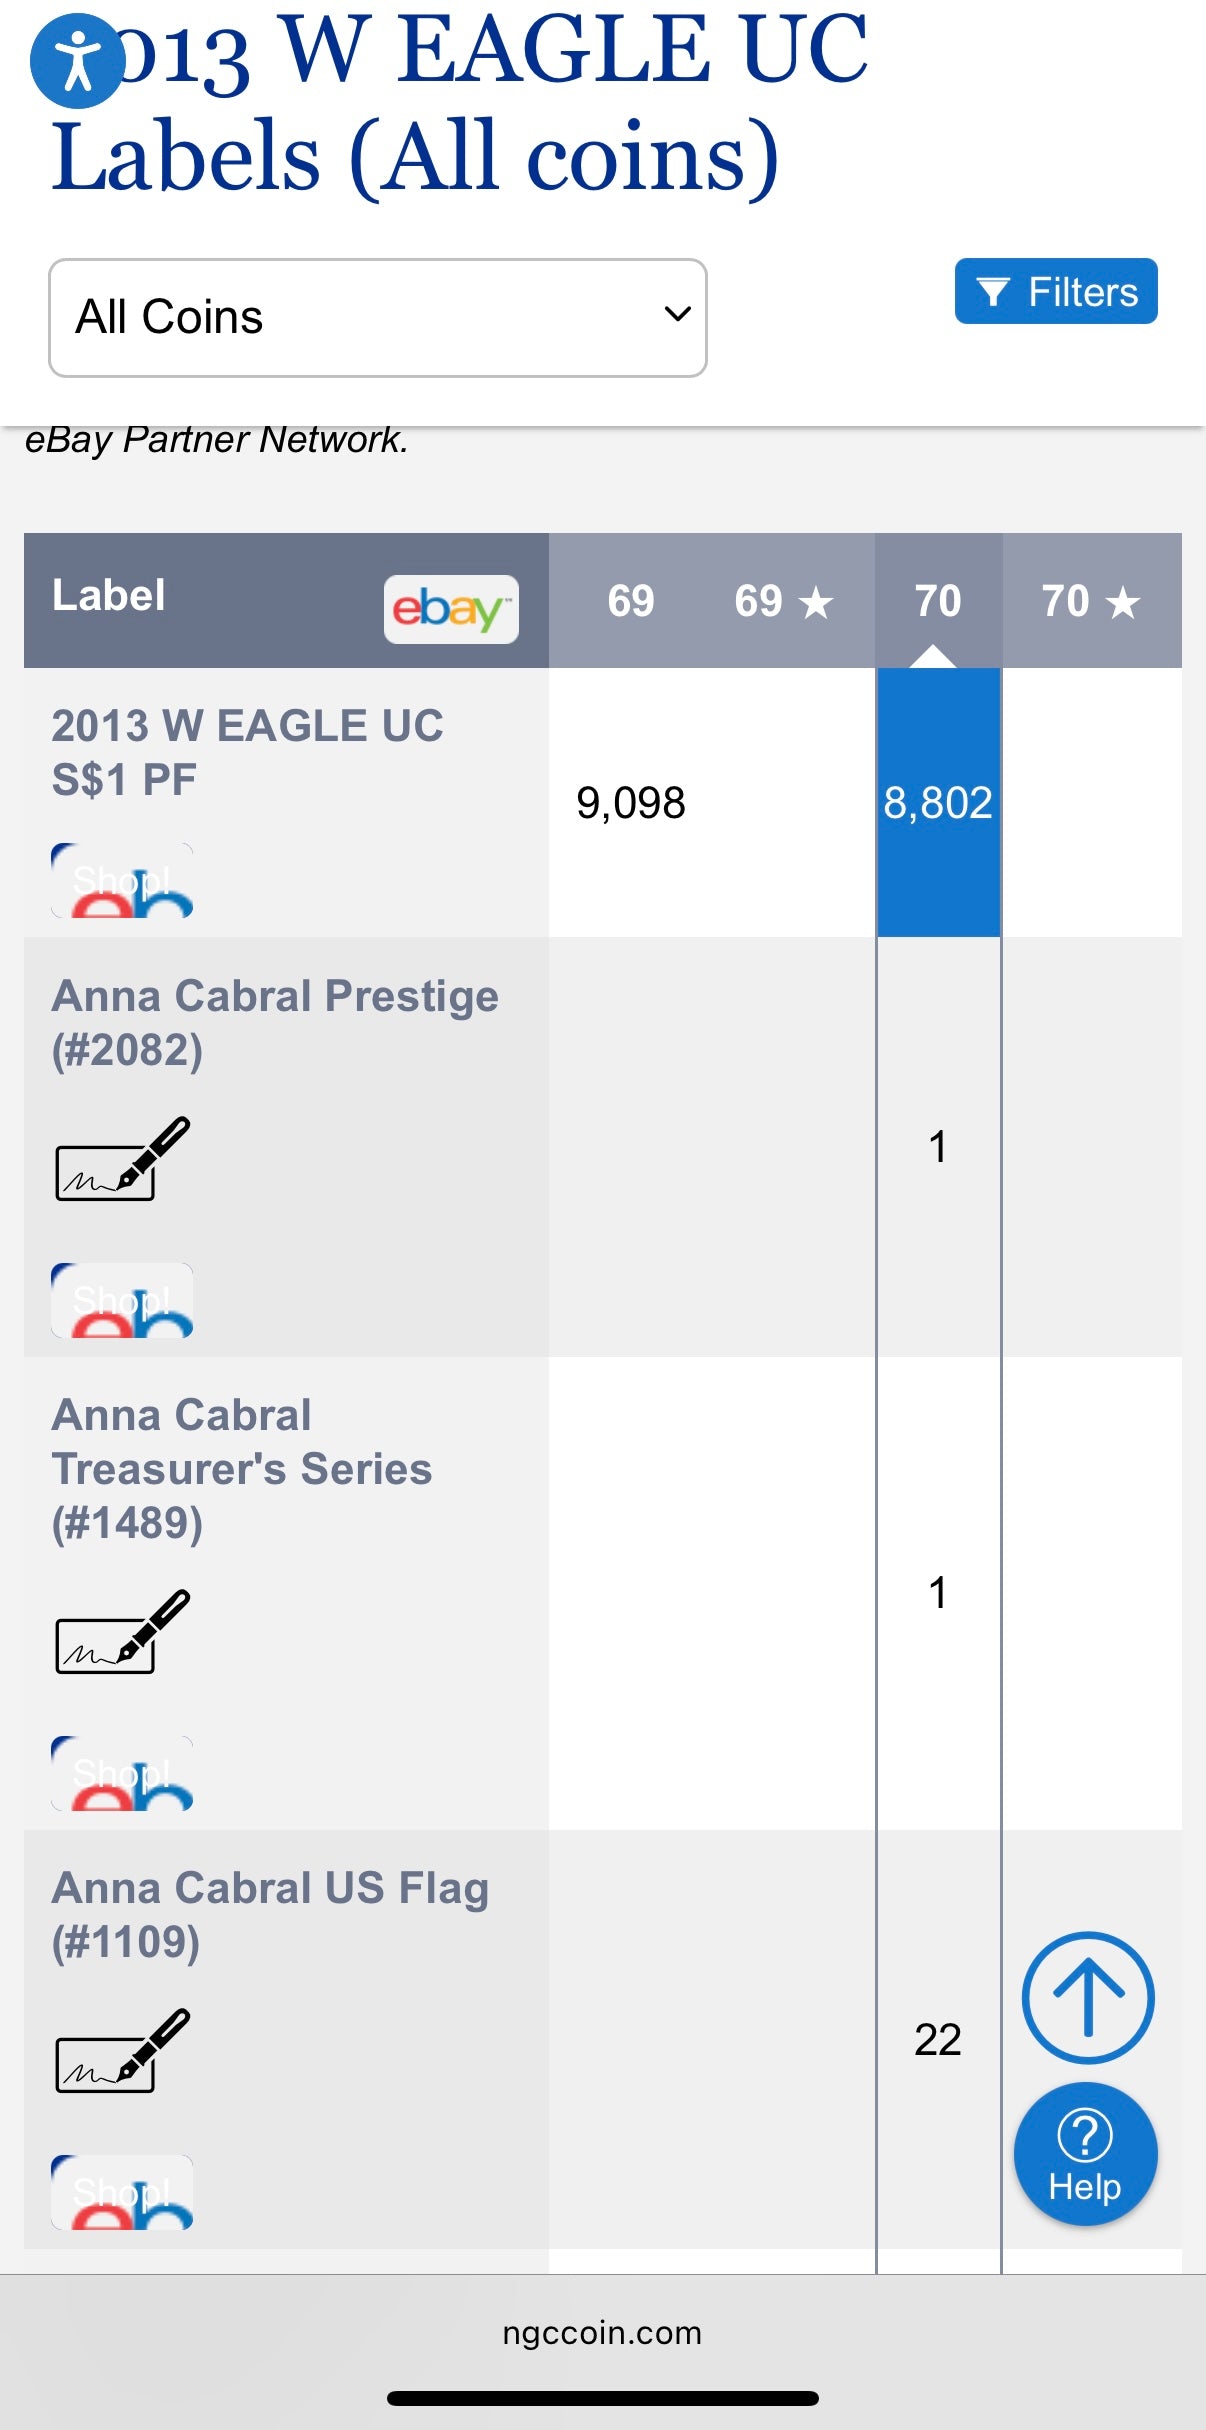Viewport: 1206px width, 2430px height.
Task: Select the 69 star grade column header
Action: 783,601
